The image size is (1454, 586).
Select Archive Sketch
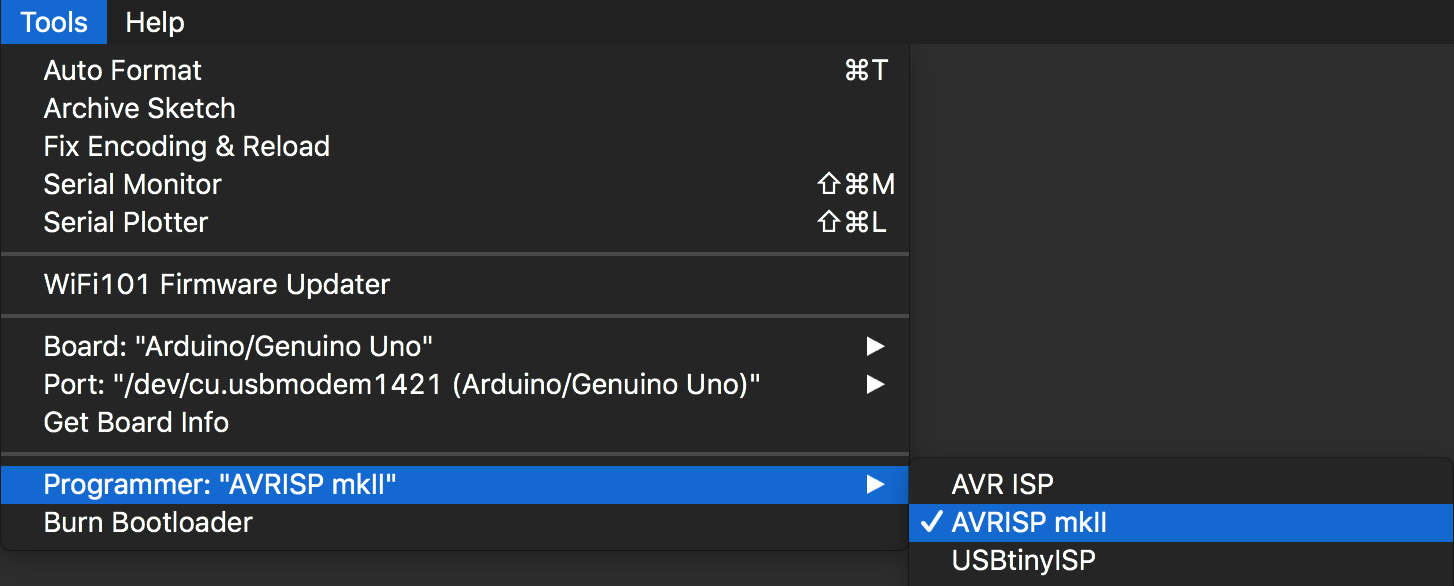click(139, 108)
